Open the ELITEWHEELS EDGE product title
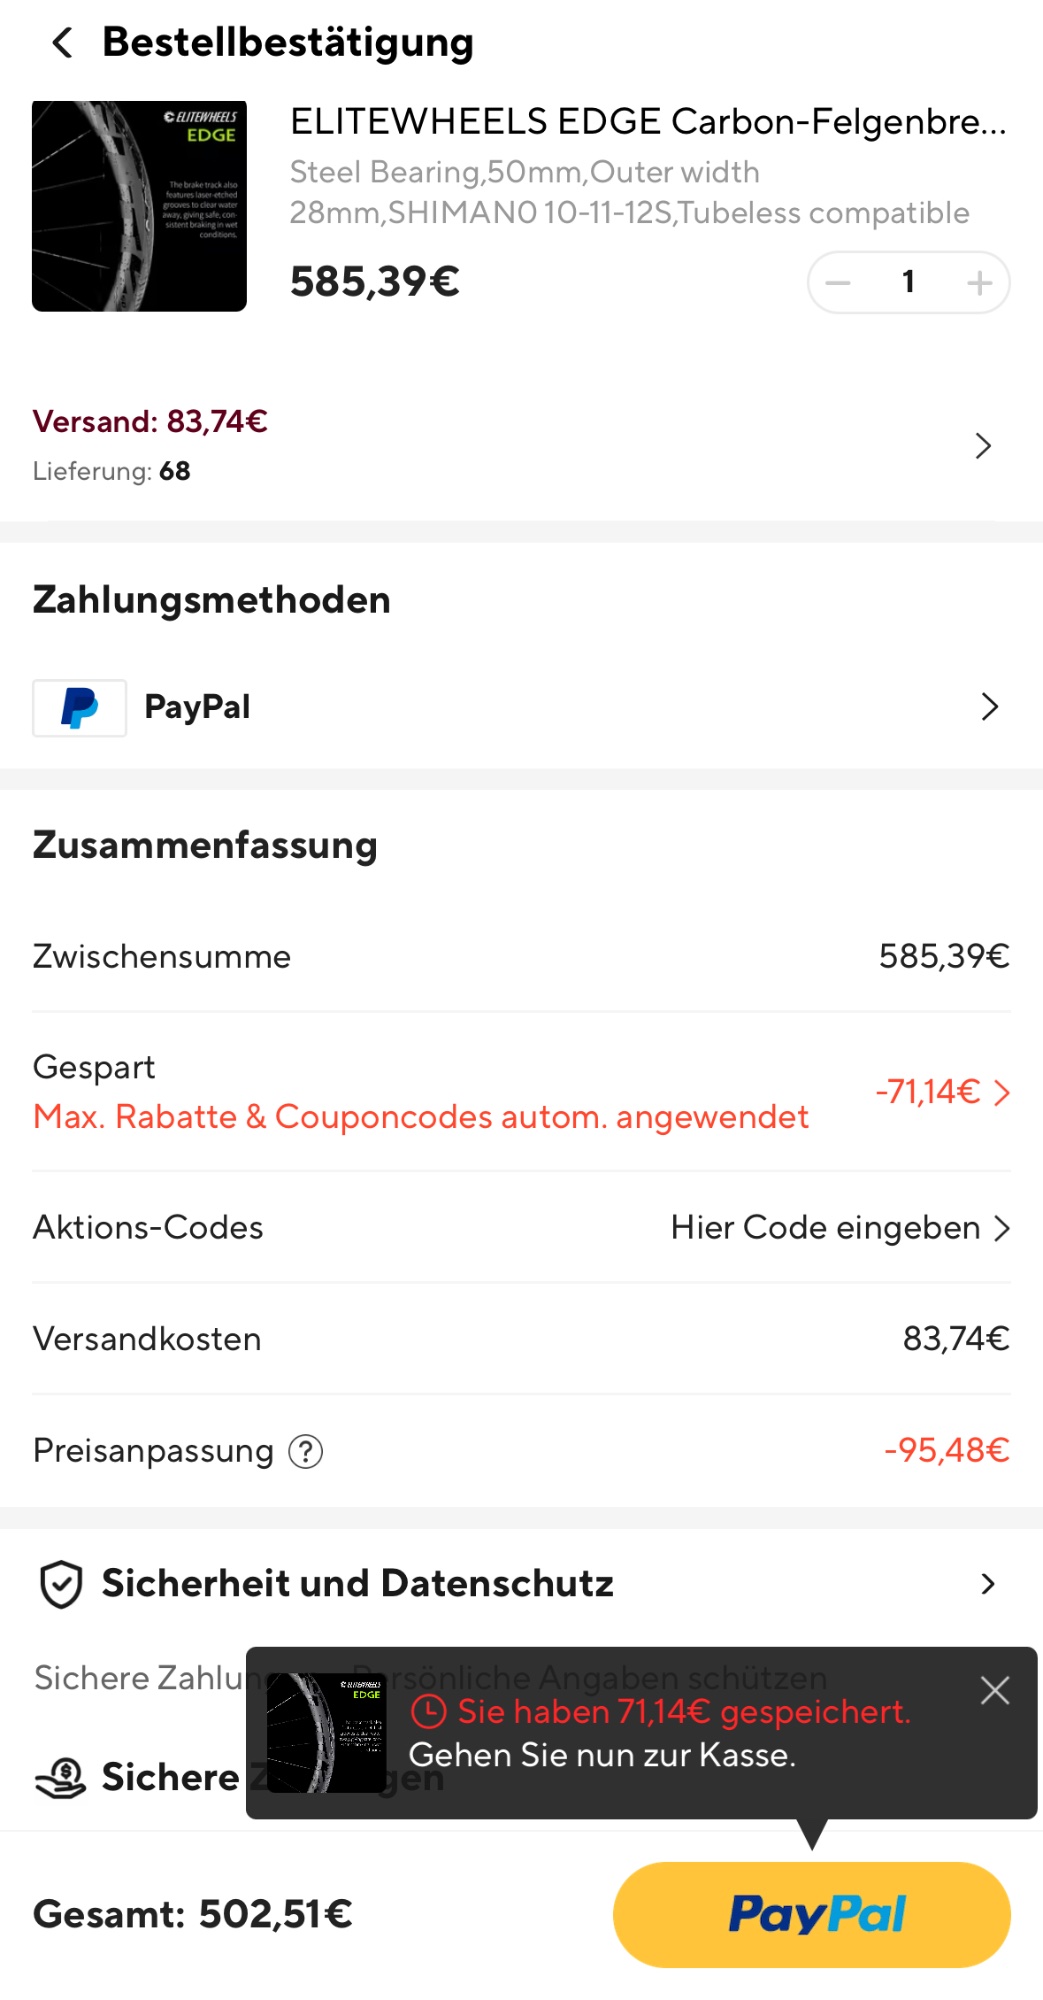The image size is (1043, 2000). pyautogui.click(x=647, y=122)
